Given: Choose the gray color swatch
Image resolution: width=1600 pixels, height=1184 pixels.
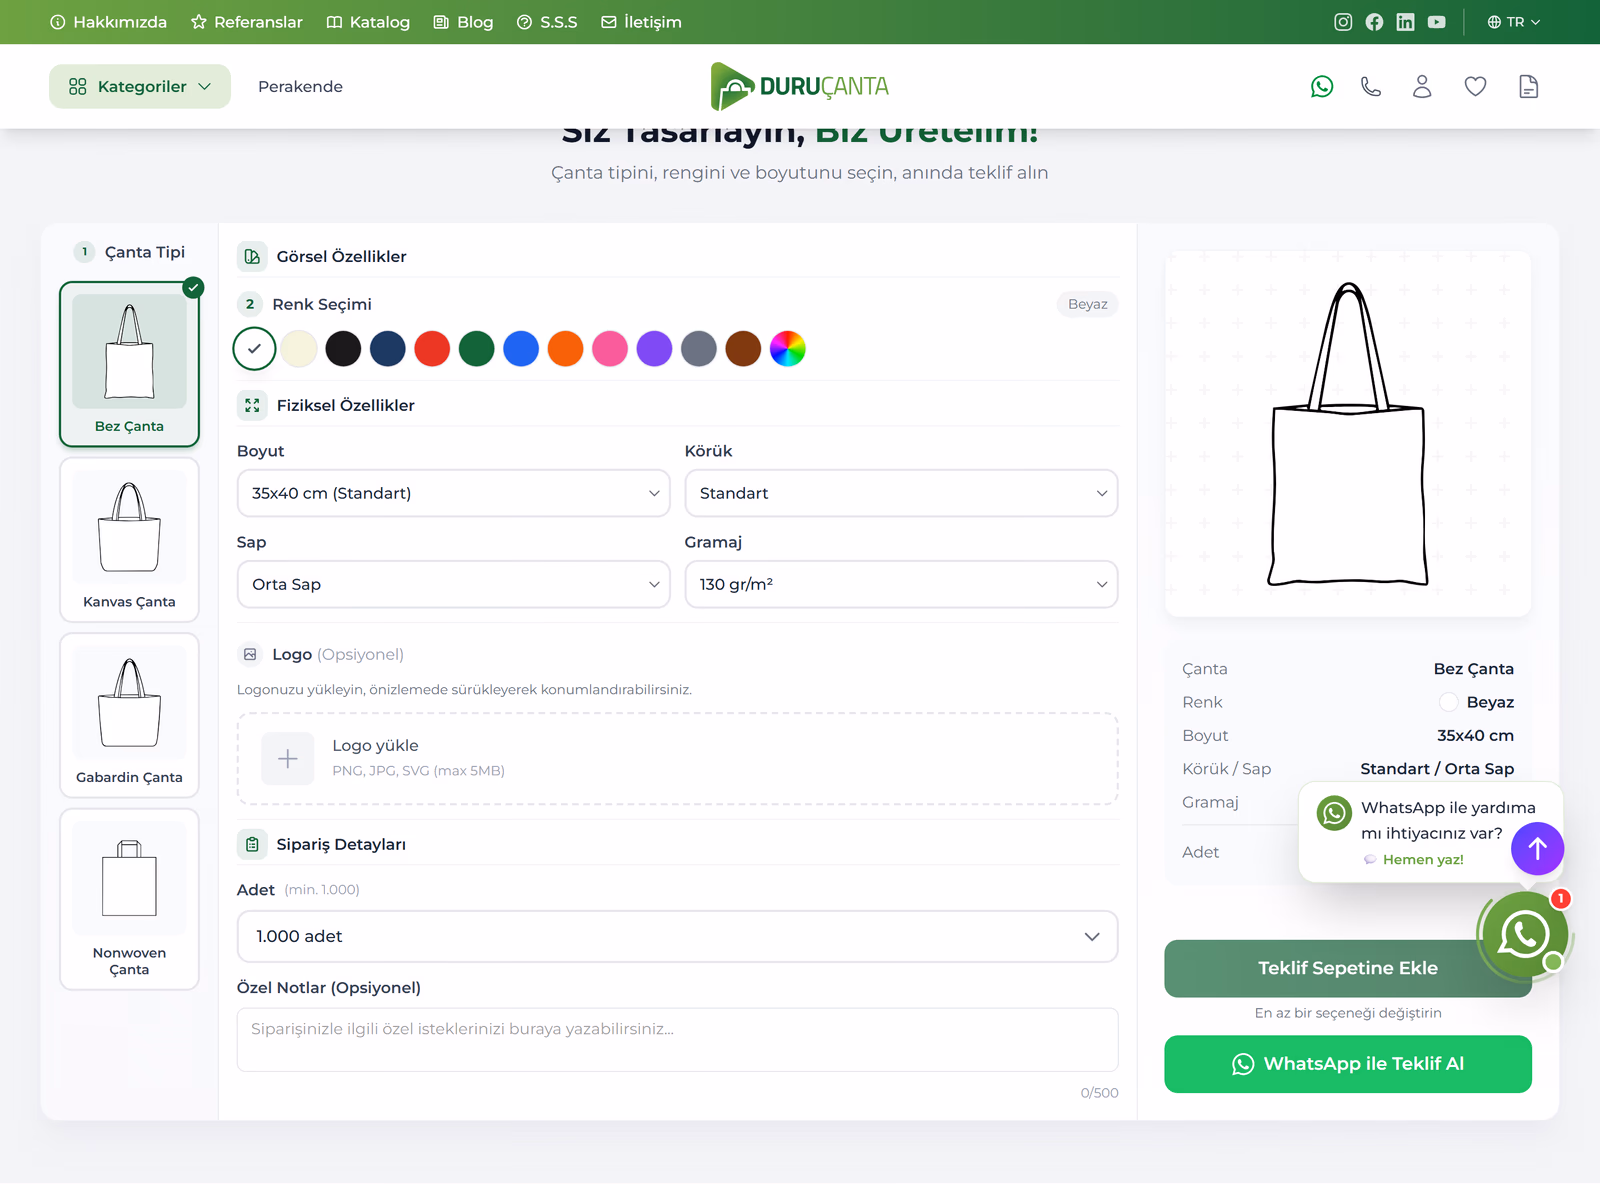Looking at the screenshot, I should pos(699,349).
